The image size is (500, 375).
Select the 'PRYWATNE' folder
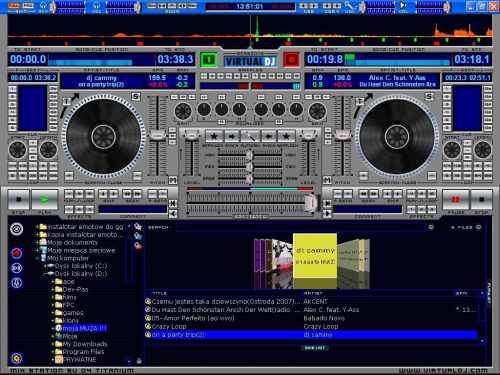pos(79,360)
